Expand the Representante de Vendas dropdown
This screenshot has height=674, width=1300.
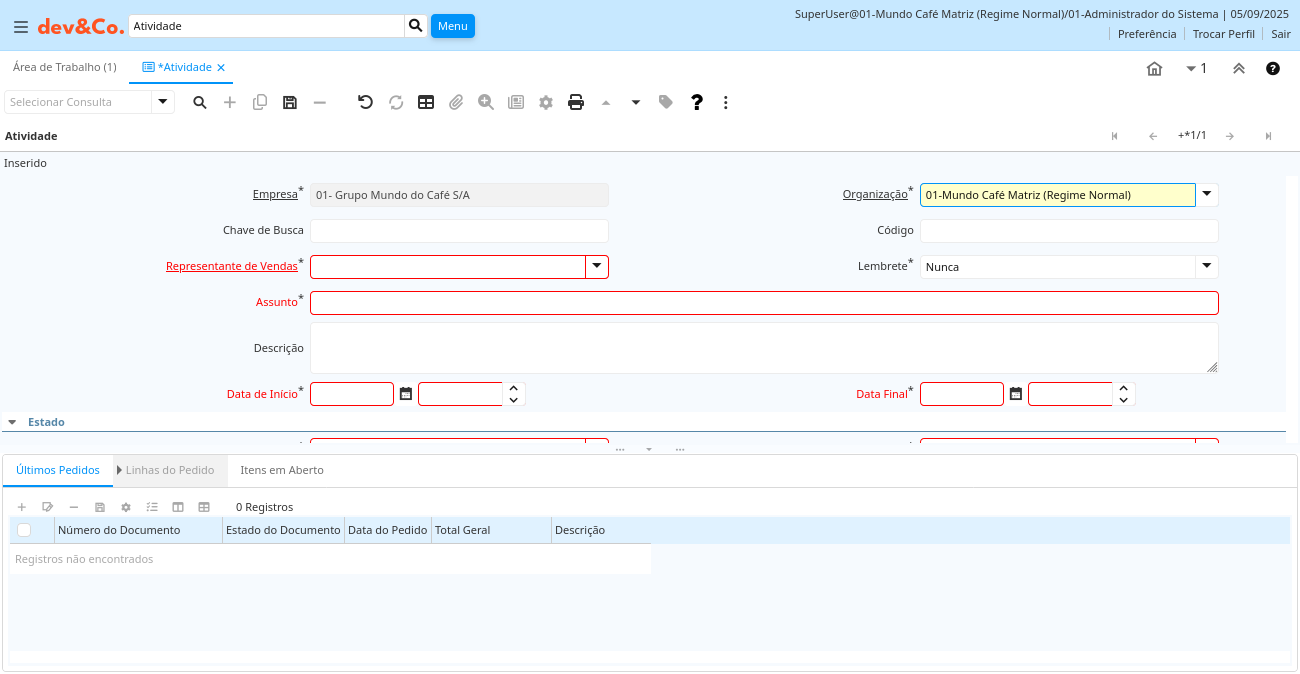pyautogui.click(x=597, y=266)
